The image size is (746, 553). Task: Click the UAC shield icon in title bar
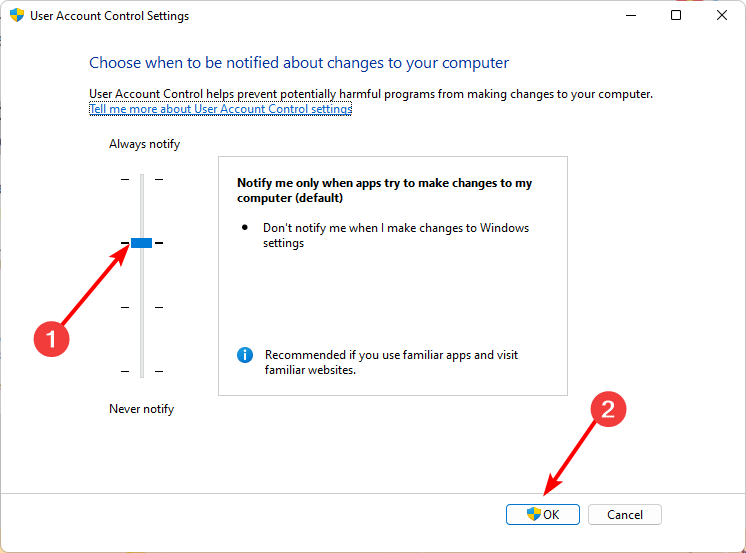pyautogui.click(x=17, y=15)
